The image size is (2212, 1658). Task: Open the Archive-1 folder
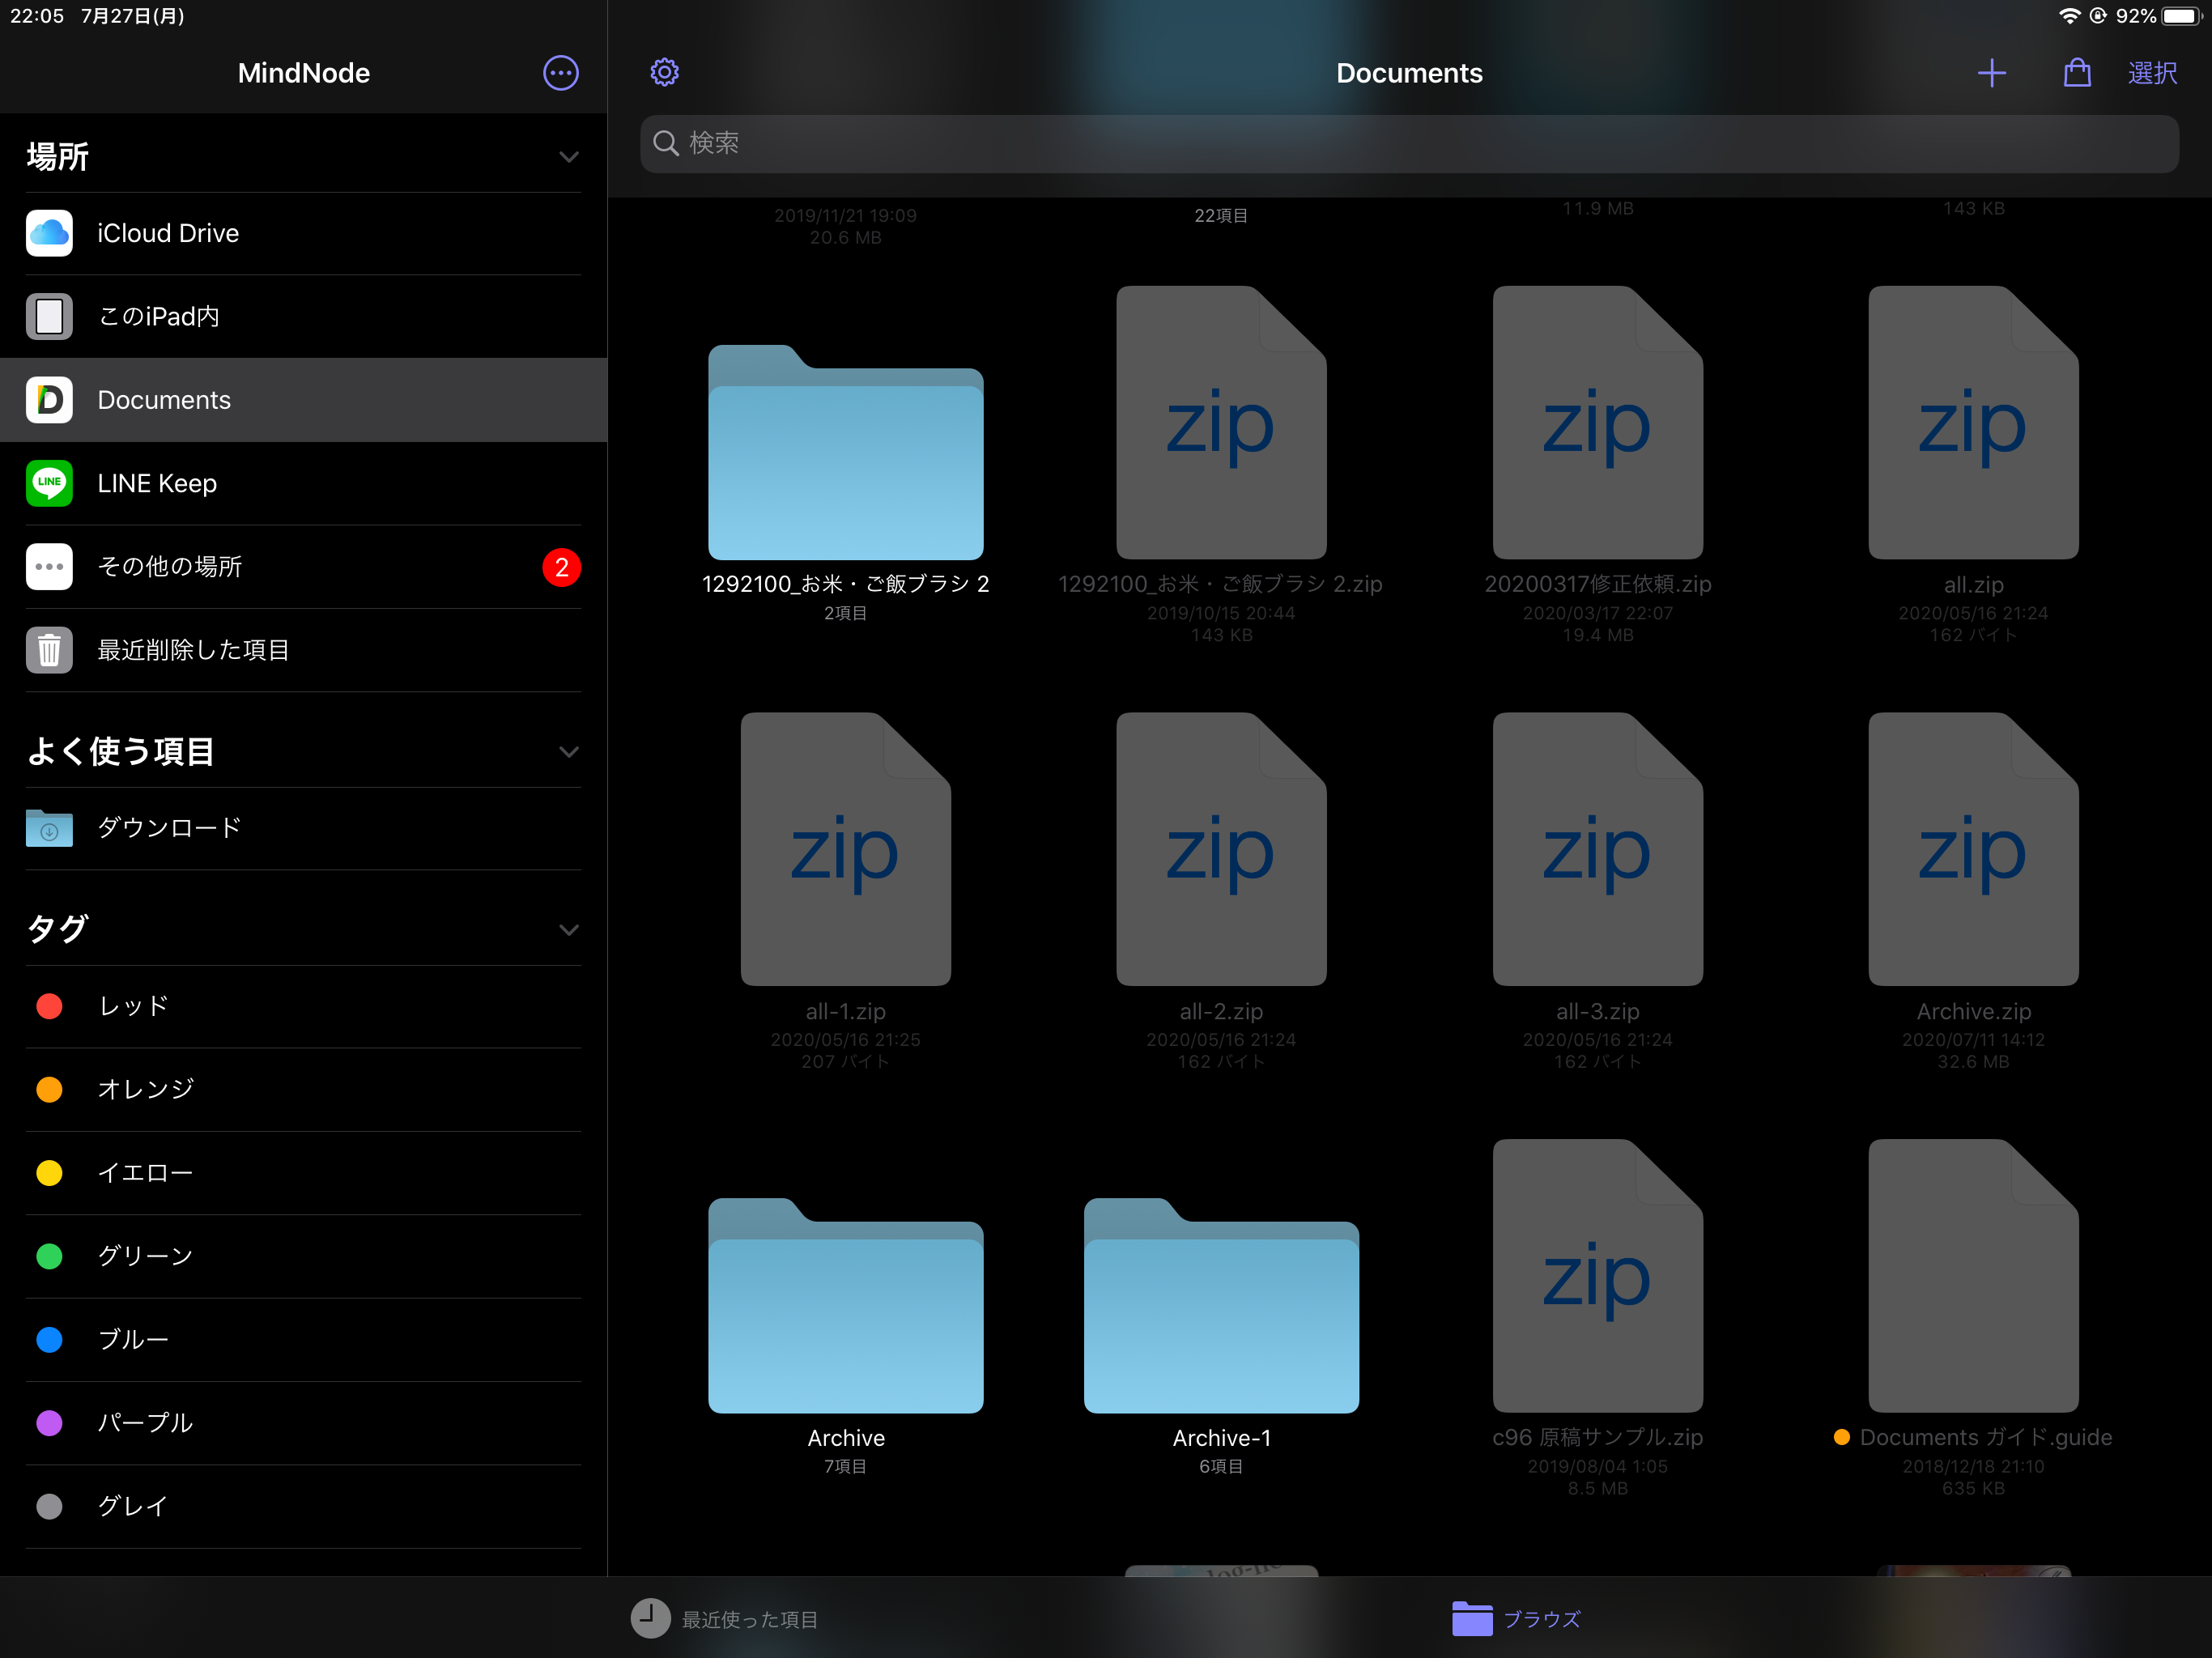pyautogui.click(x=1221, y=1335)
